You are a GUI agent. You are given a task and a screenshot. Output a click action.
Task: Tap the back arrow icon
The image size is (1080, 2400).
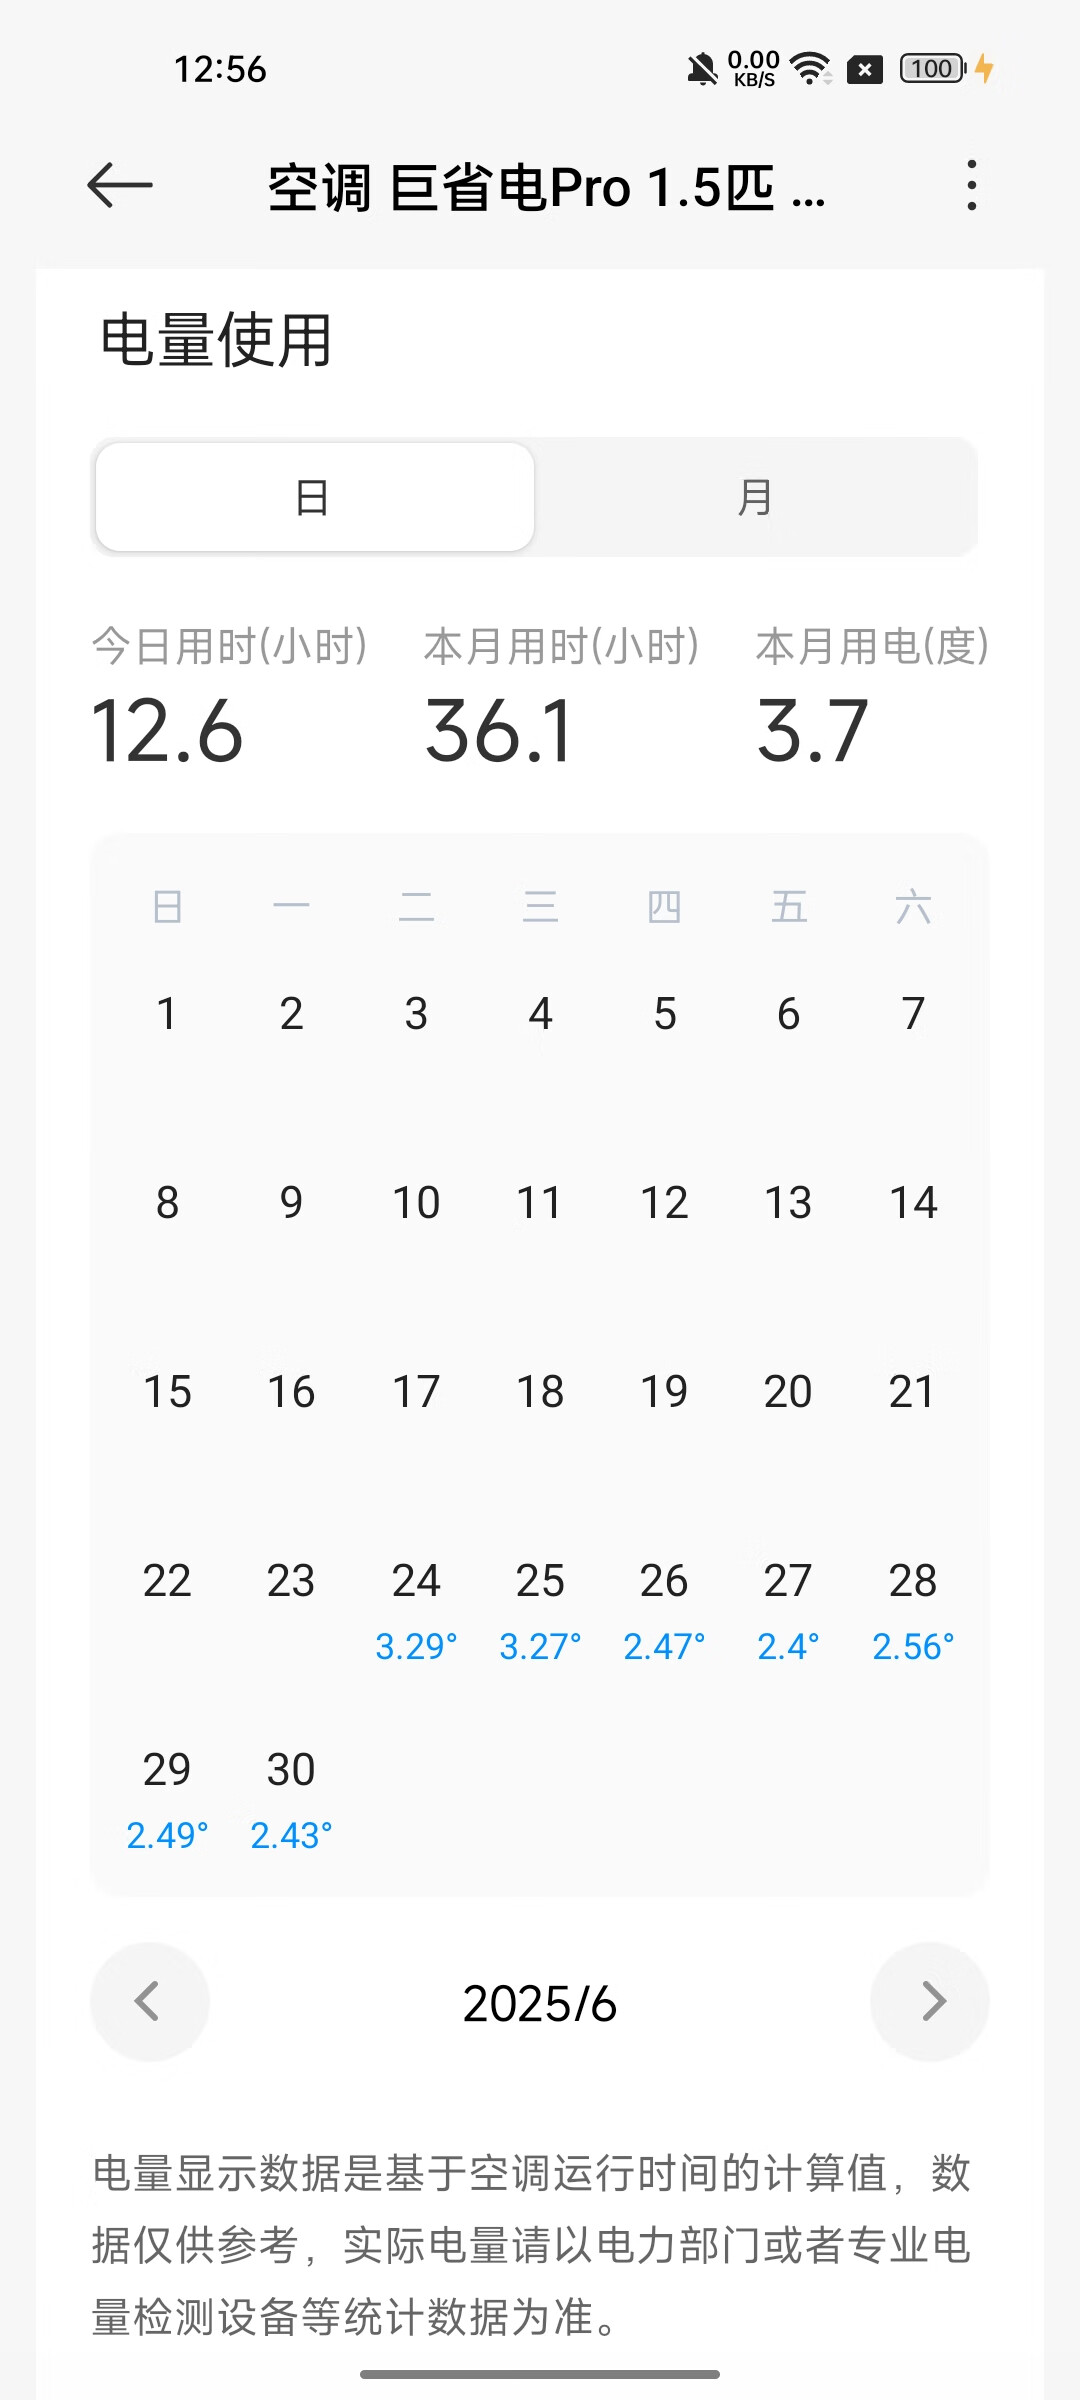[x=120, y=186]
